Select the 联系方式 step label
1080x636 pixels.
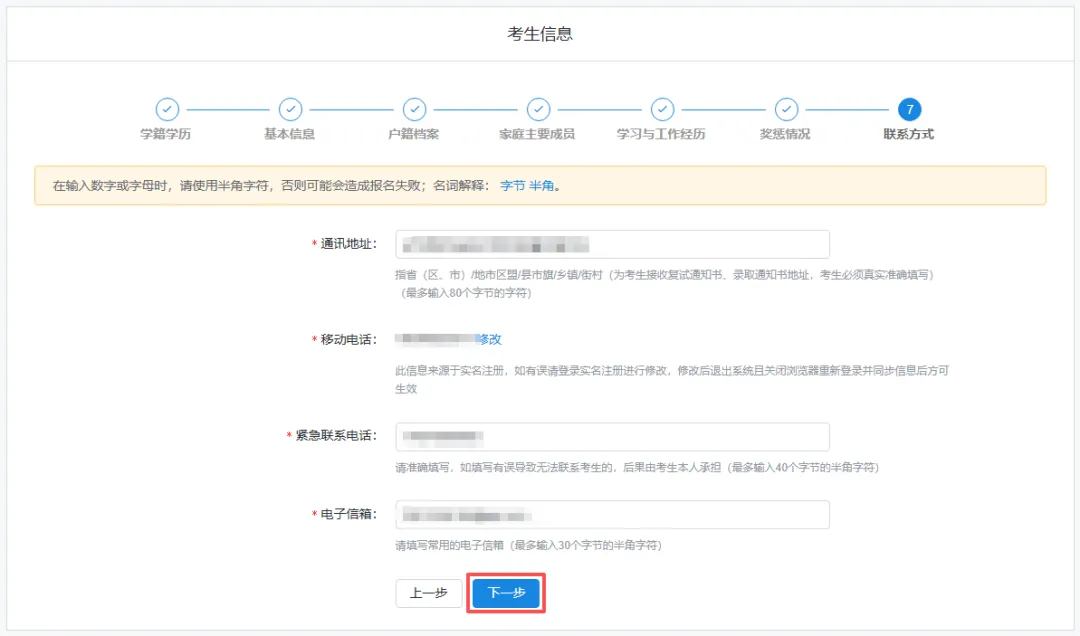point(909,134)
